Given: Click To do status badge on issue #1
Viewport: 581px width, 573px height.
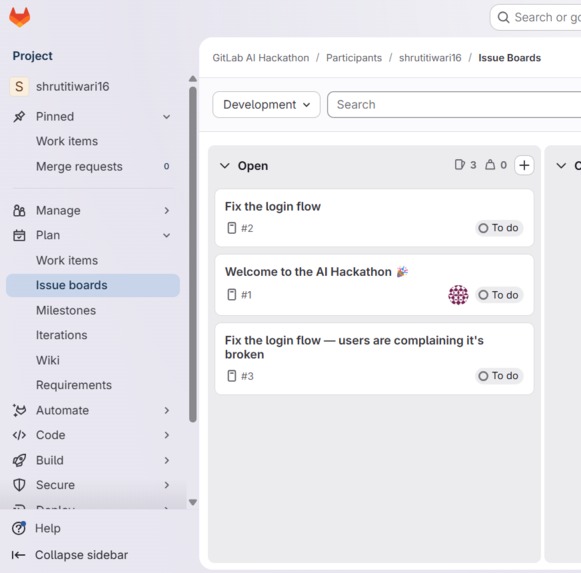Looking at the screenshot, I should (499, 295).
